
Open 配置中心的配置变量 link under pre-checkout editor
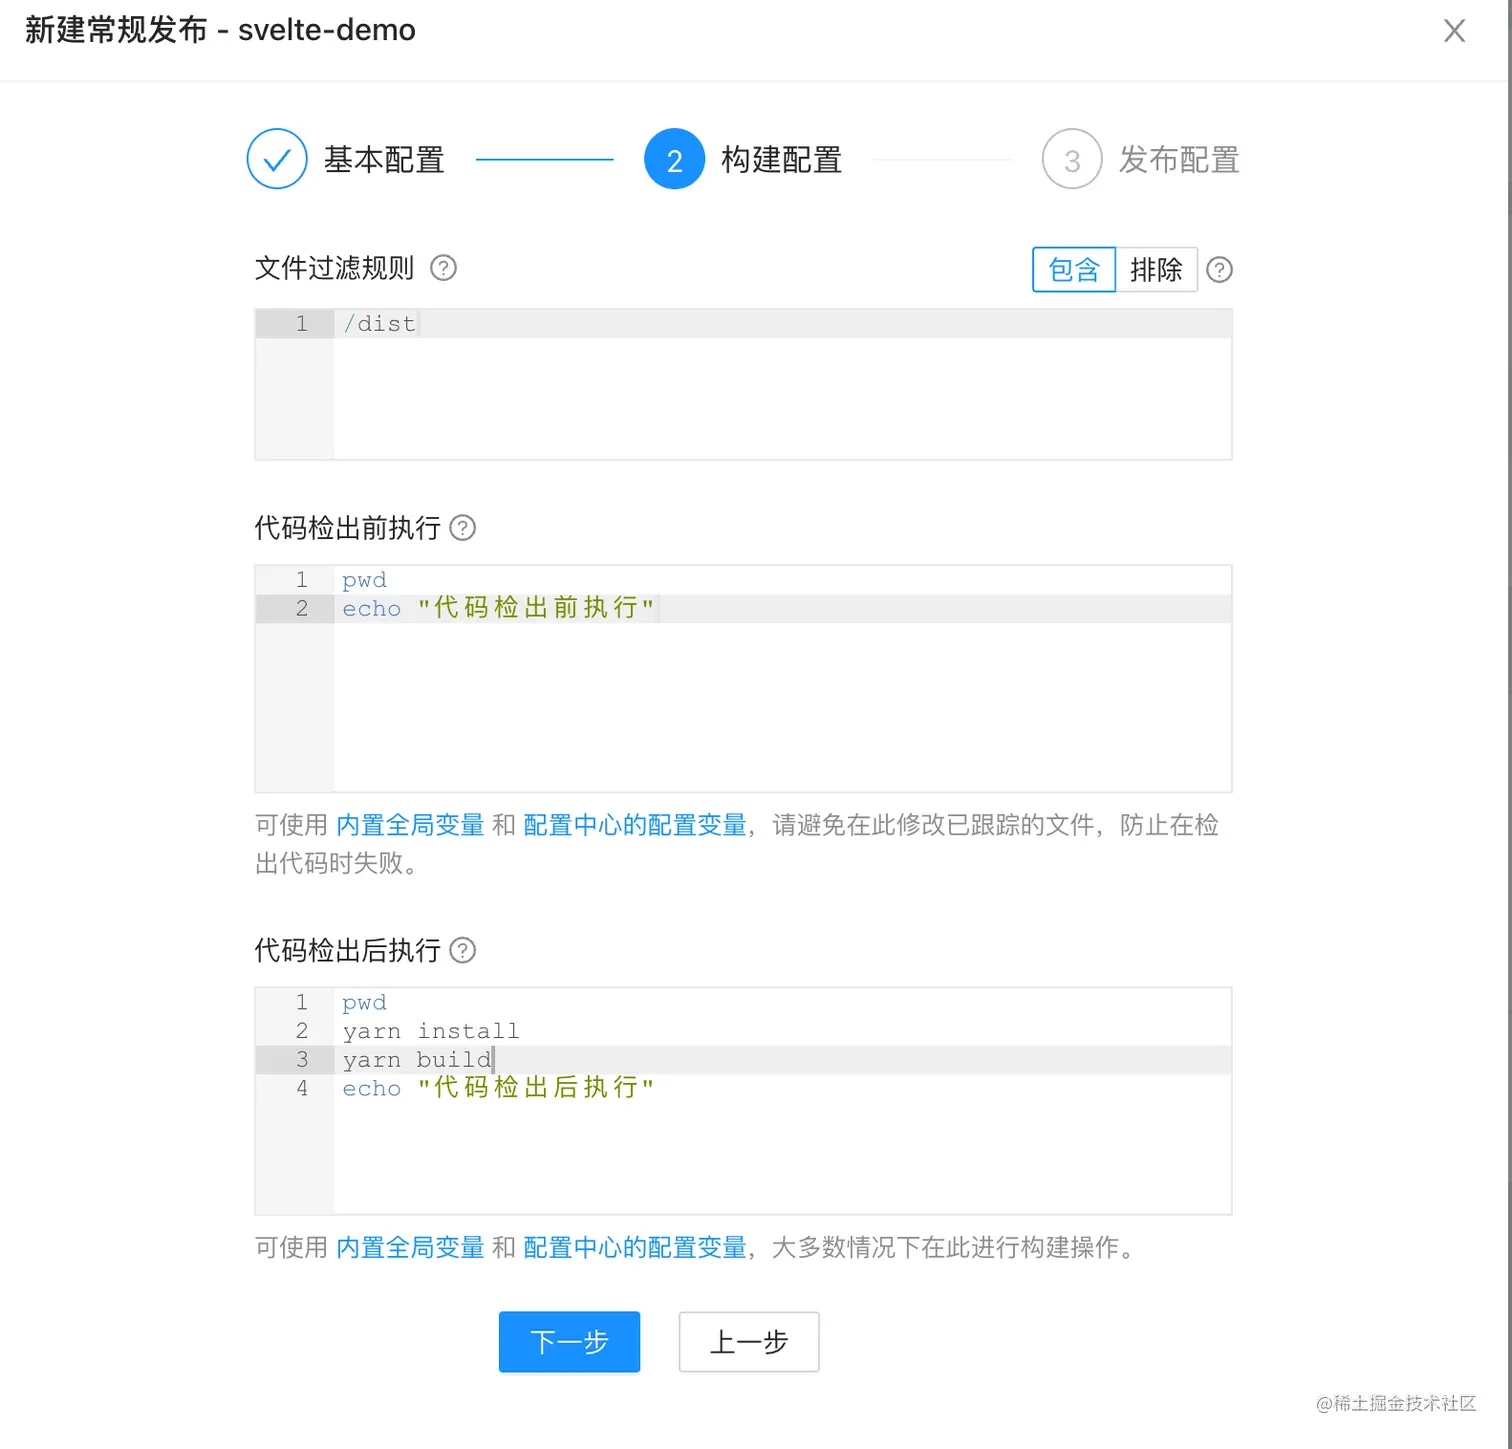[x=635, y=825]
